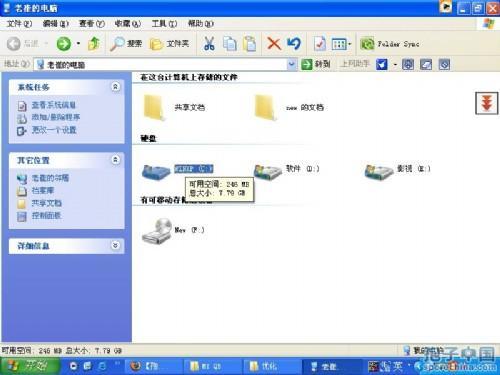Expand the Details panel chevron
The height and width of the screenshot is (375, 500).
pos(115,246)
